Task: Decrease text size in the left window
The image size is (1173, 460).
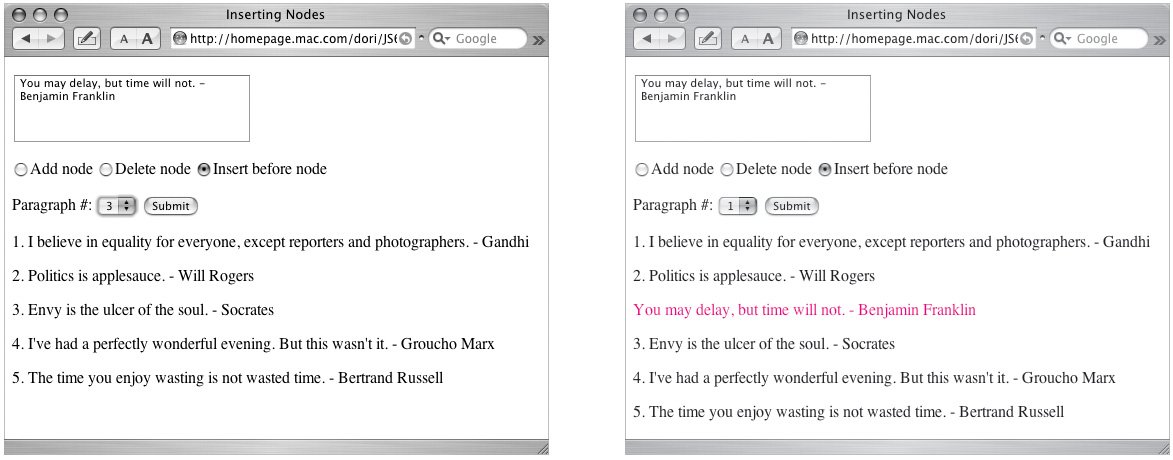Action: click(x=124, y=39)
